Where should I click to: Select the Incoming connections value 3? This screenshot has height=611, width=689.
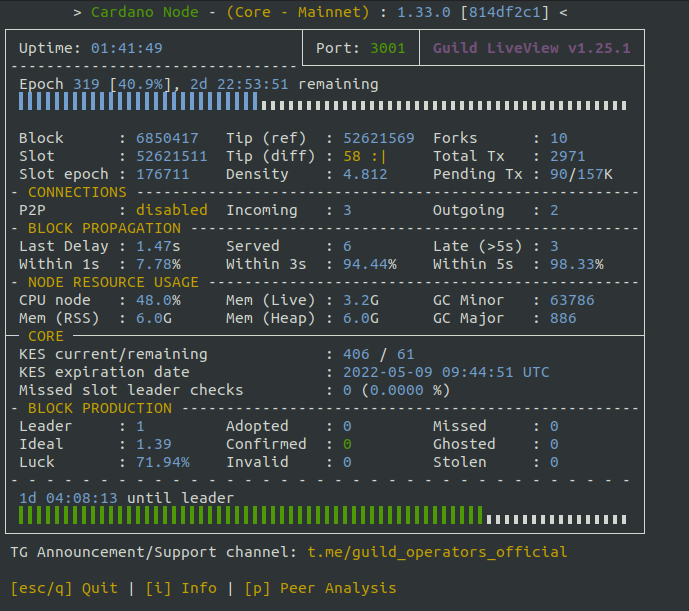(x=347, y=210)
